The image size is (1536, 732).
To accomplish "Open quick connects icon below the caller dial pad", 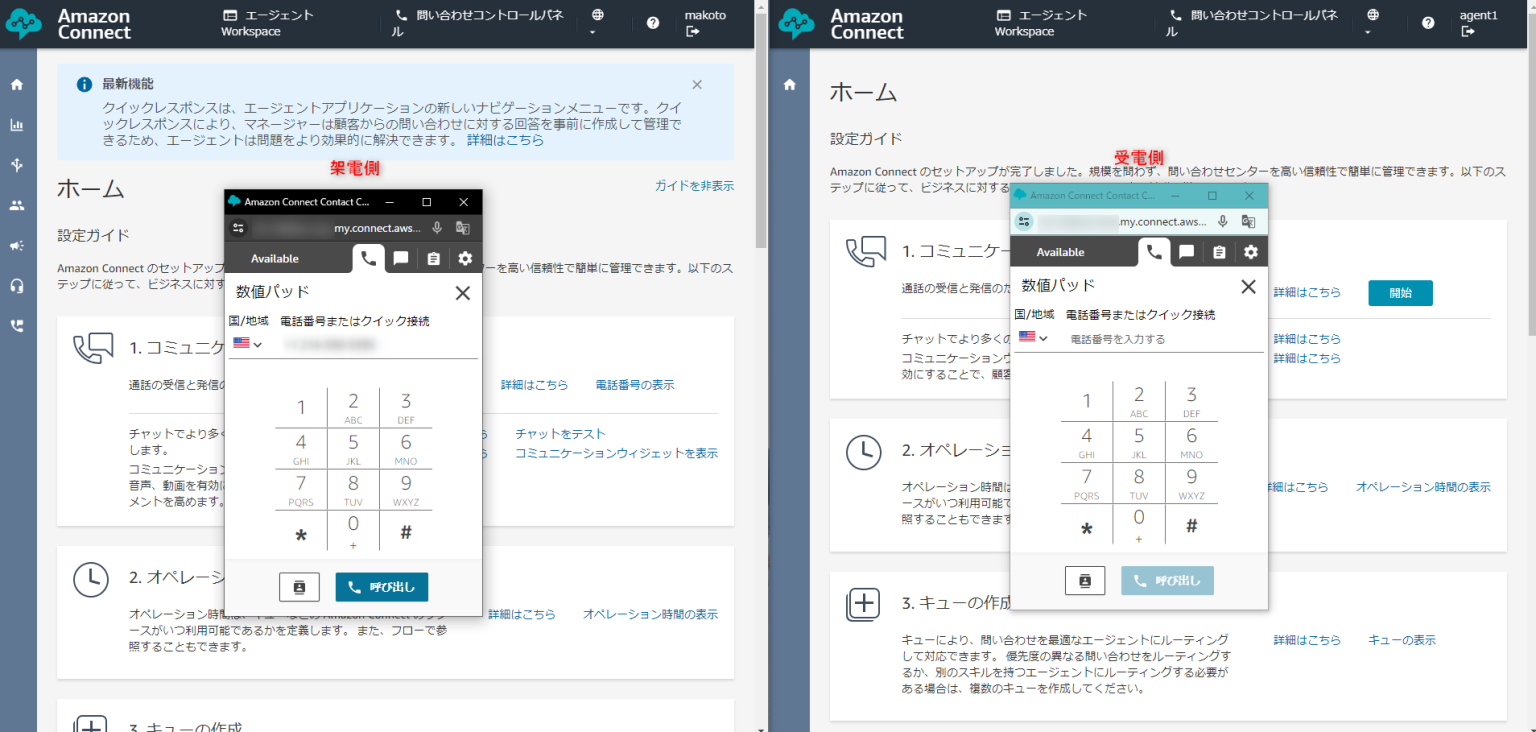I will (299, 587).
